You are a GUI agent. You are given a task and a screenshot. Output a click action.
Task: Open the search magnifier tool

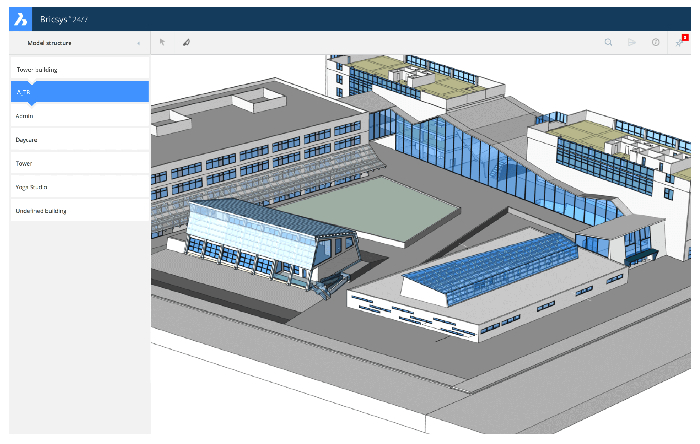[608, 42]
